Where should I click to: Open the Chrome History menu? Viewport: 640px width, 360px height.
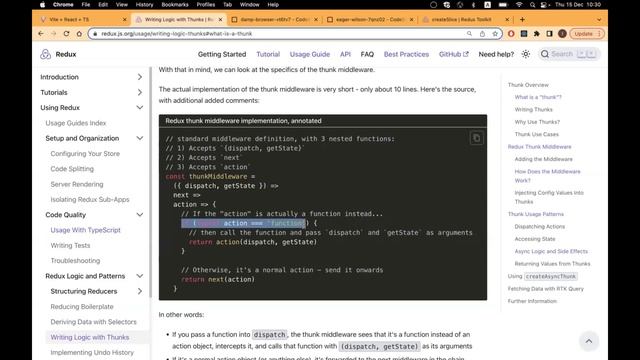click(x=144, y=4)
